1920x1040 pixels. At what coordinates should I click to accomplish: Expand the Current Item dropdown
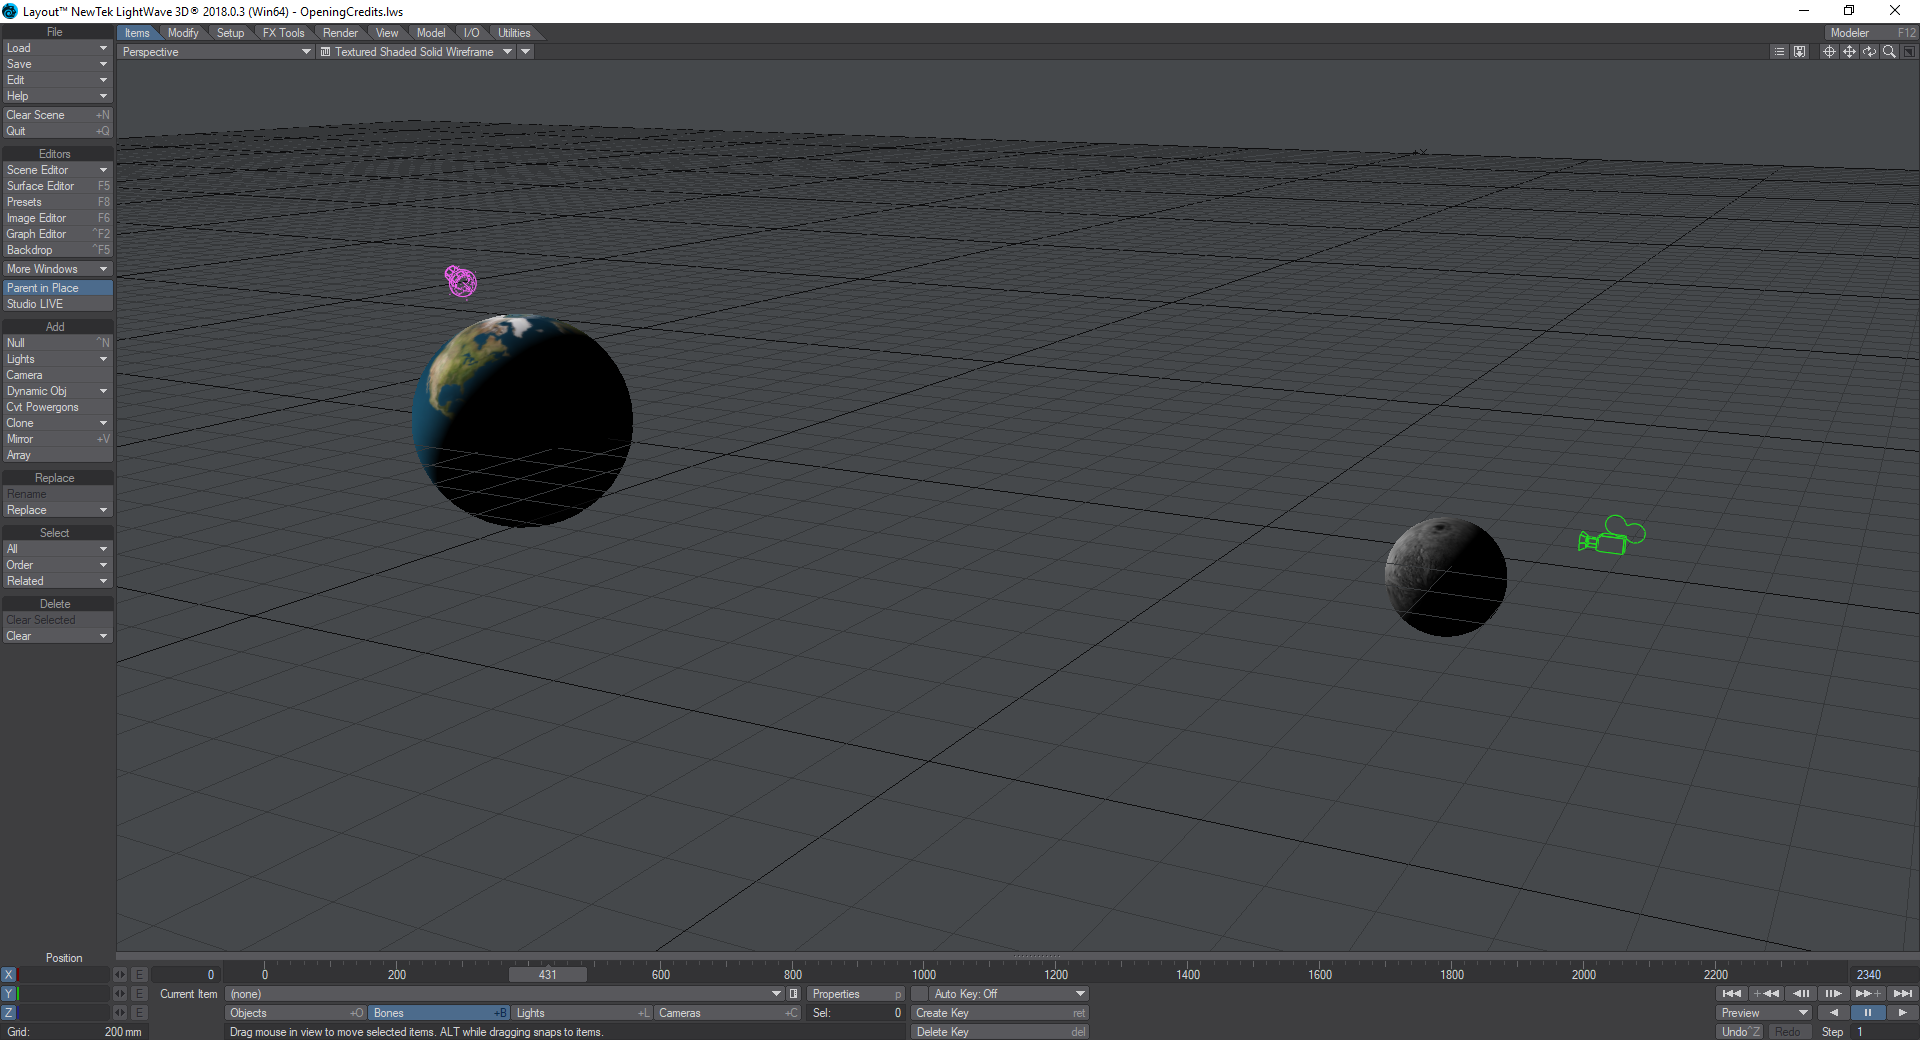(x=776, y=994)
